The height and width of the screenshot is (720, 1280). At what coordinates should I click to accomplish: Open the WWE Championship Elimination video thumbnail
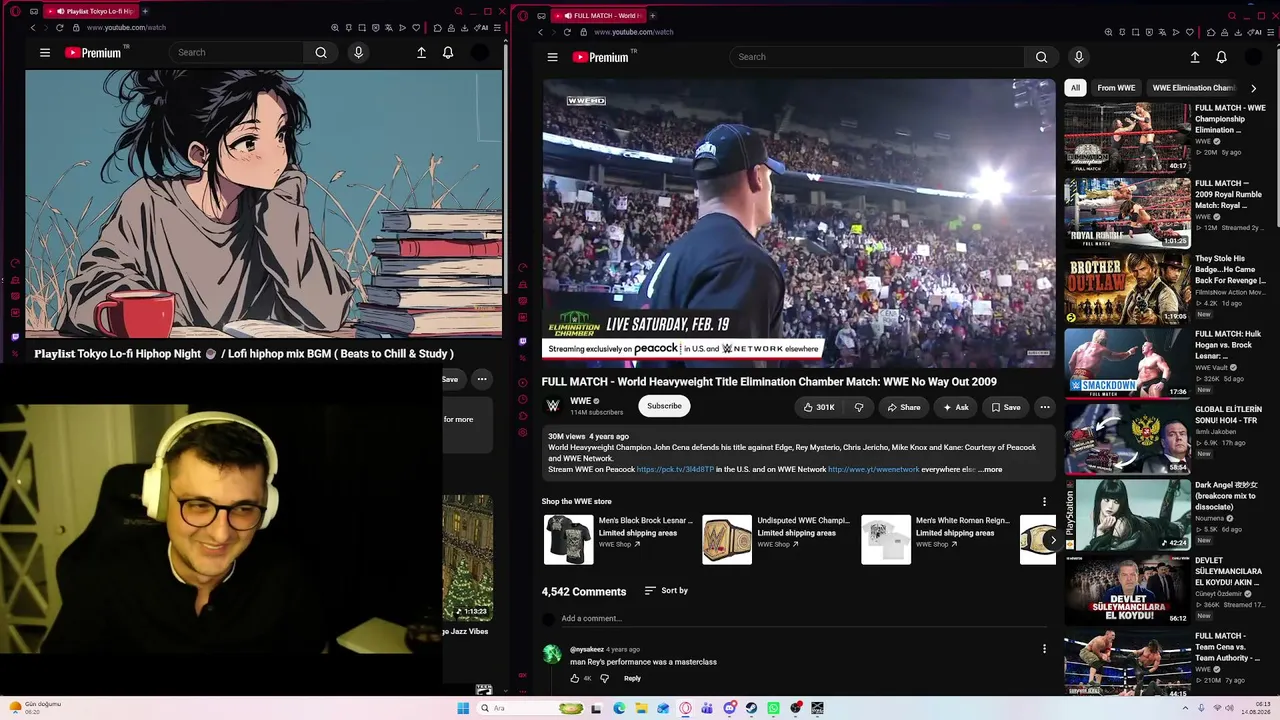[1127, 138]
